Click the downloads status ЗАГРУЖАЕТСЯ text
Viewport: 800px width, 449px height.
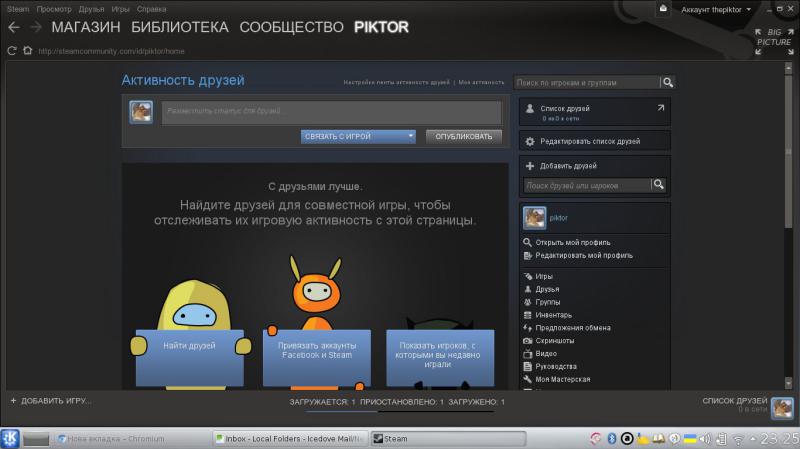pyautogui.click(x=322, y=402)
